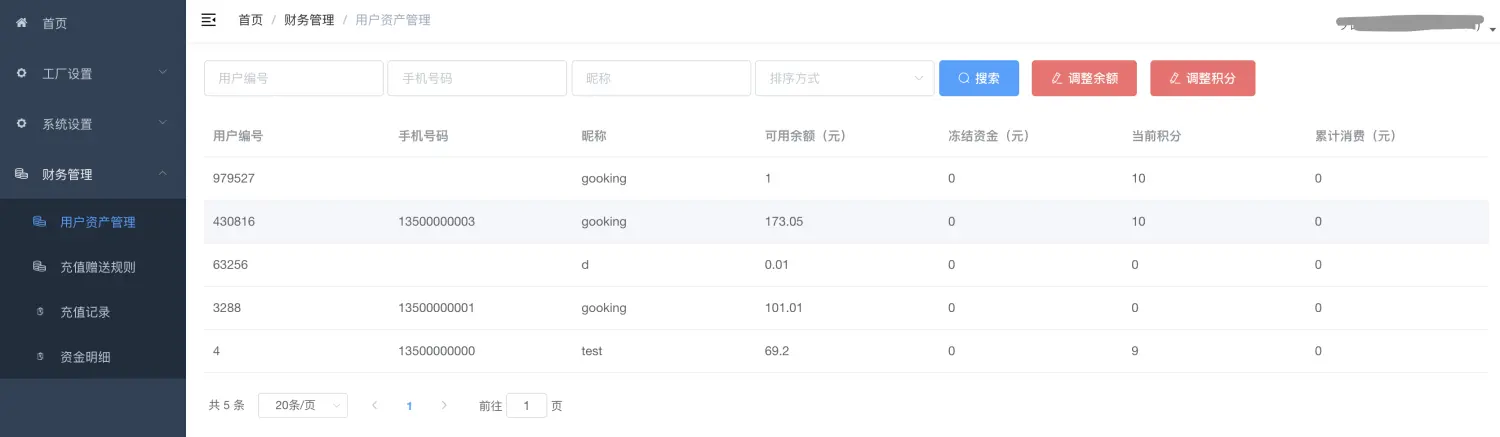Click the 调整余额 button
Image resolution: width=1500 pixels, height=437 pixels.
tap(1084, 78)
